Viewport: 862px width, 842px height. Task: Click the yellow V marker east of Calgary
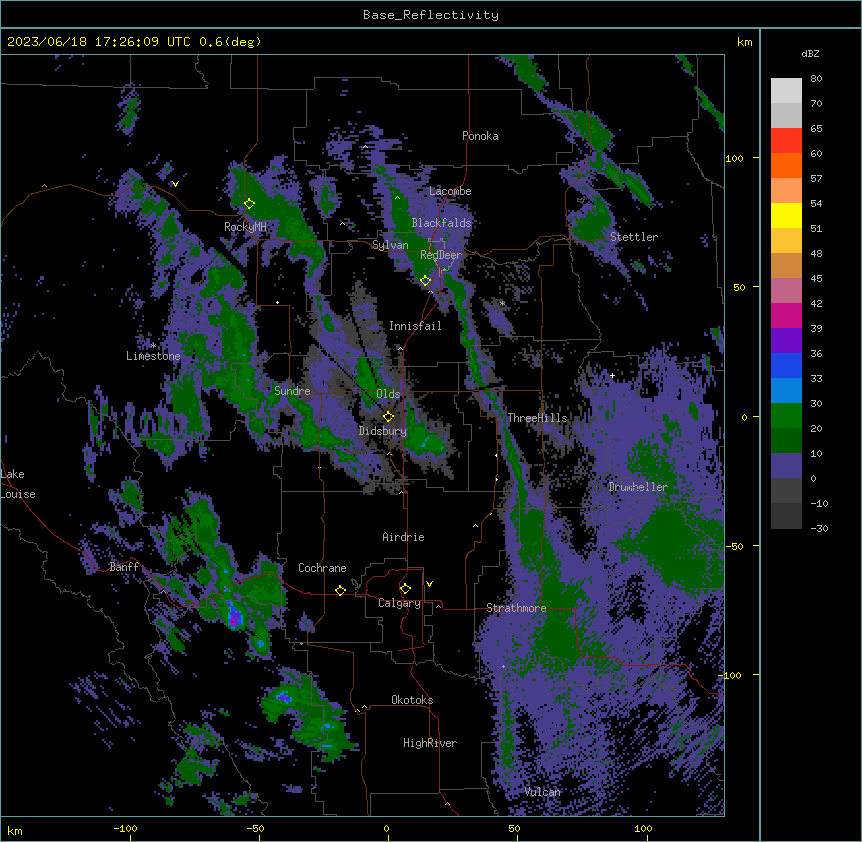[x=429, y=584]
